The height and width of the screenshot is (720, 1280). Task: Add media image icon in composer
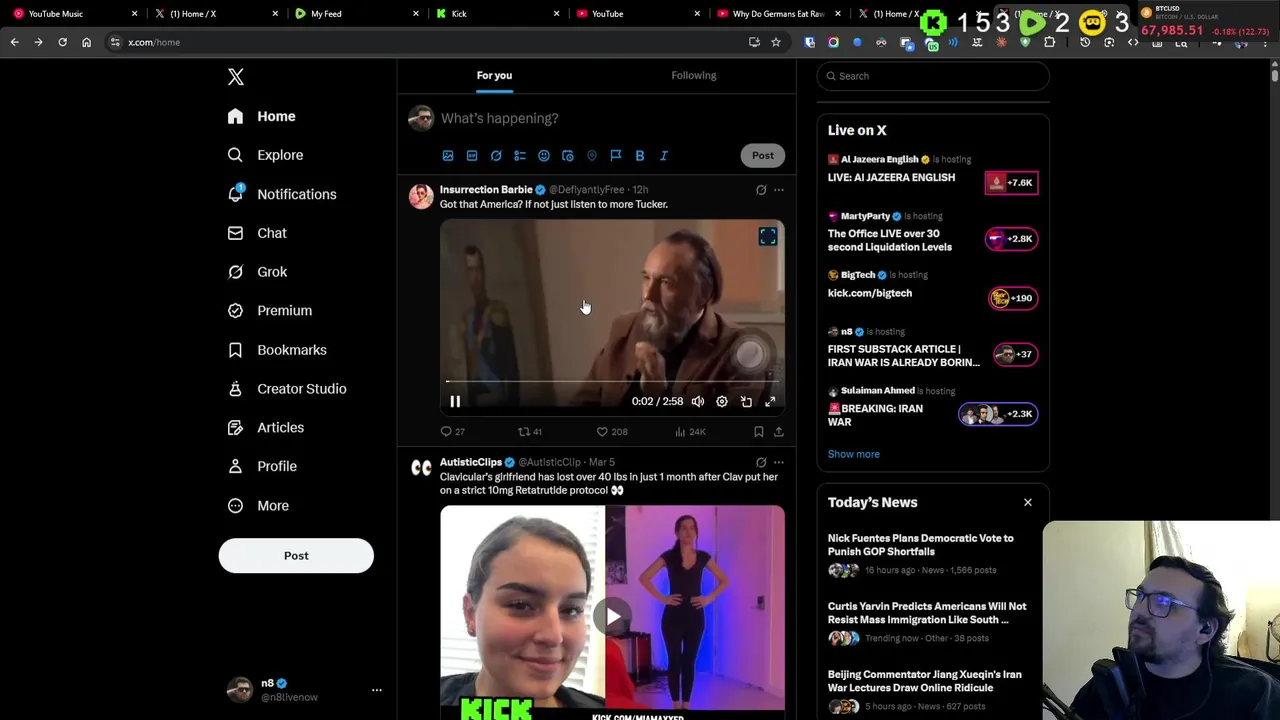448,156
